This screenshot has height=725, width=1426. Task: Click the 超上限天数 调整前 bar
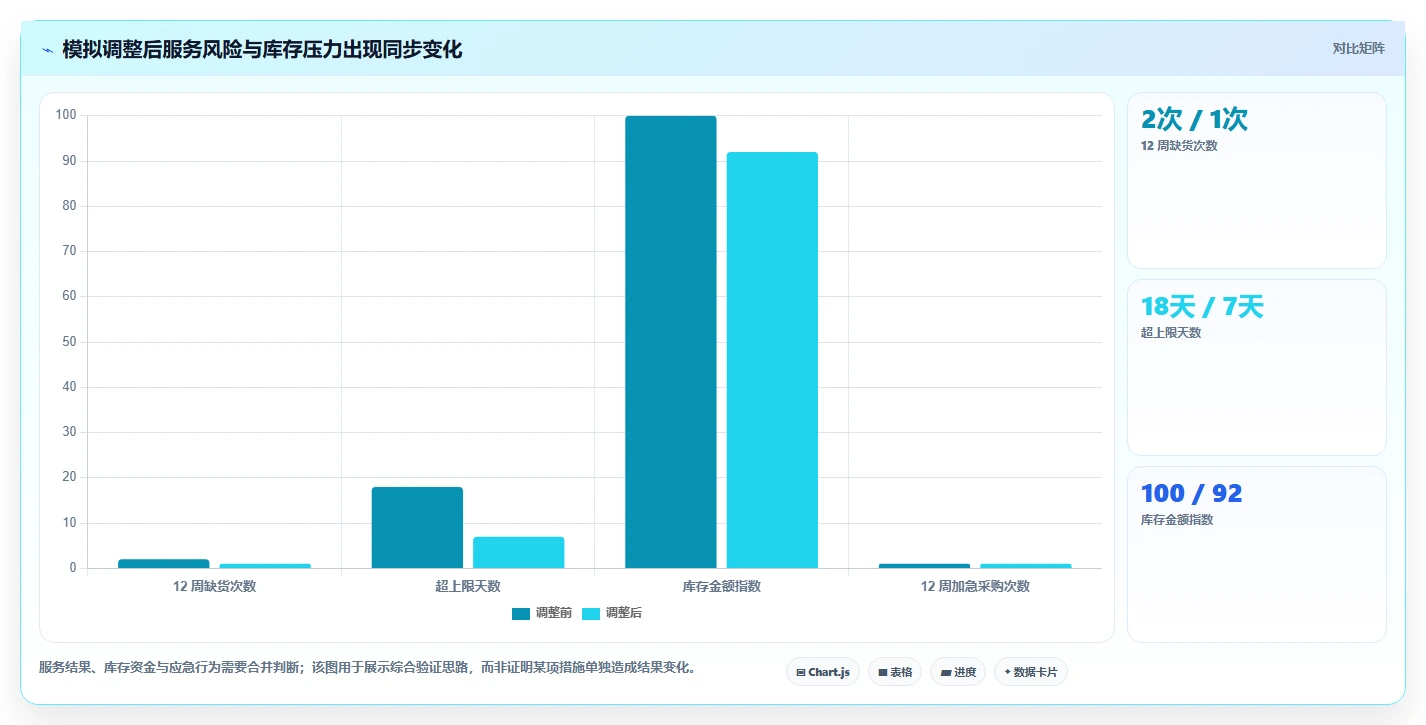pos(417,527)
